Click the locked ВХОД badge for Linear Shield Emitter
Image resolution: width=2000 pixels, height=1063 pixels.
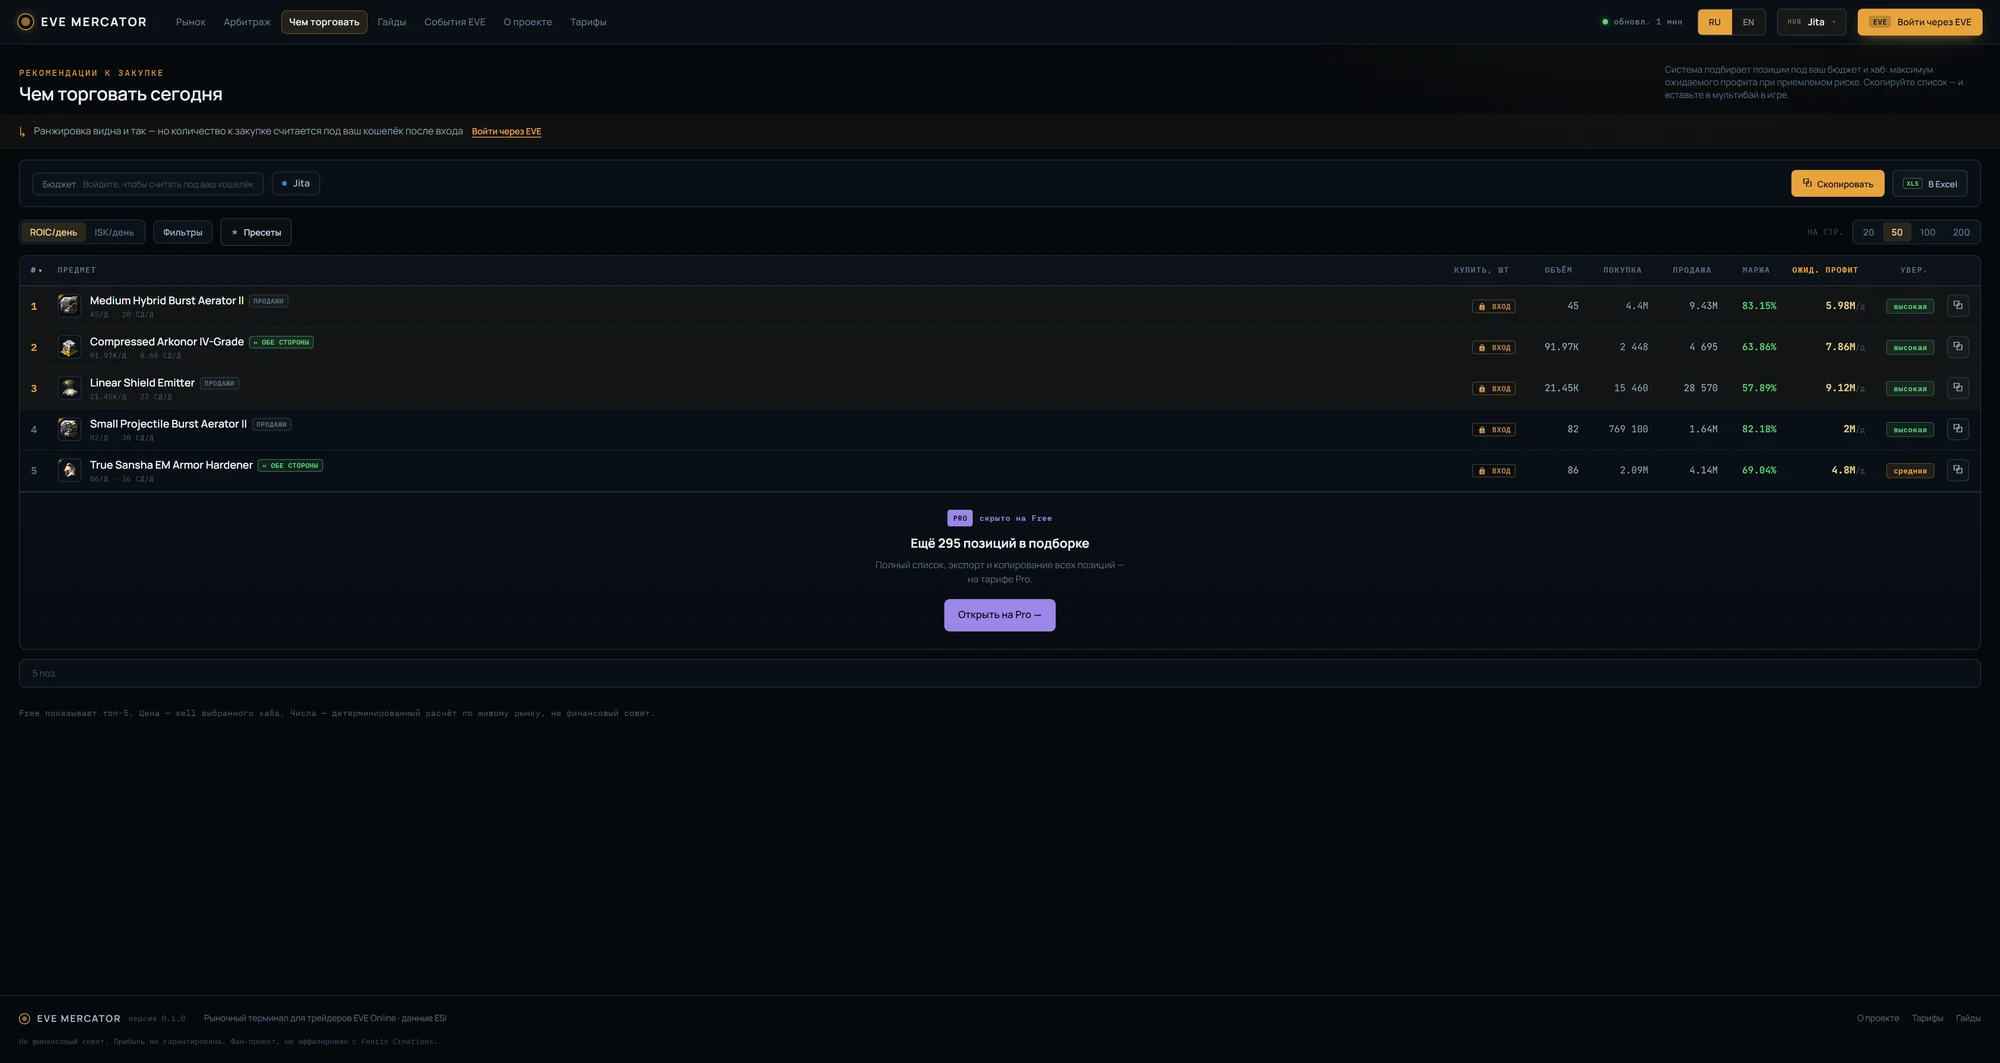[1494, 389]
